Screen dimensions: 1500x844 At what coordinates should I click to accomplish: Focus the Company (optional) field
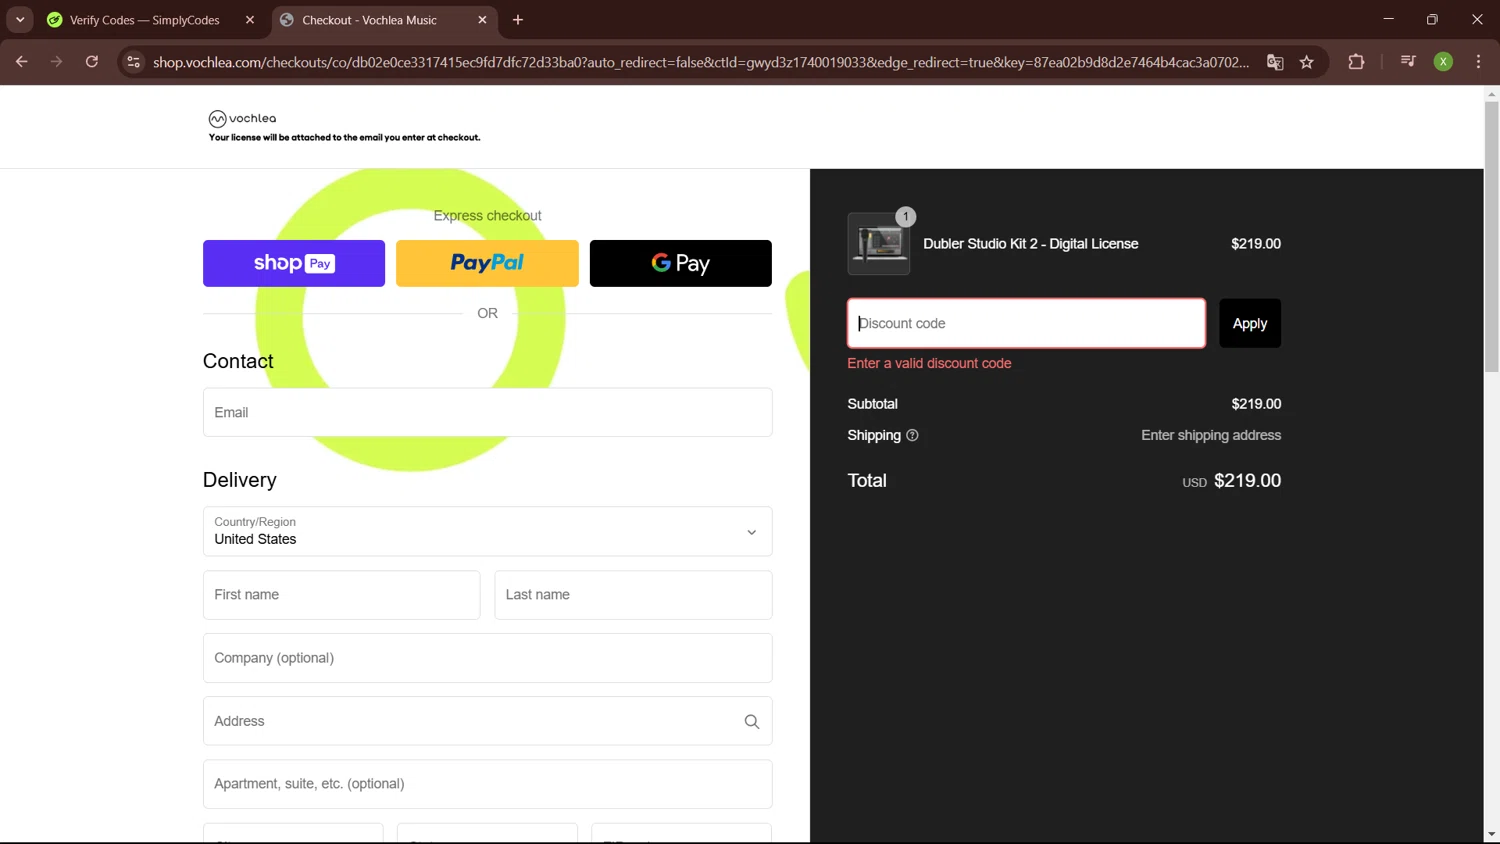click(488, 658)
